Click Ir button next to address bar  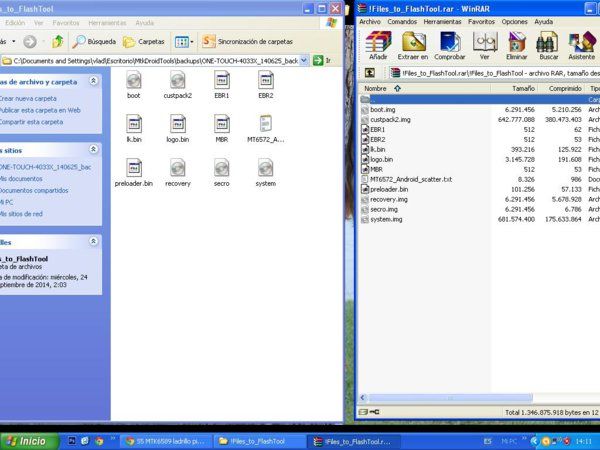[x=322, y=60]
